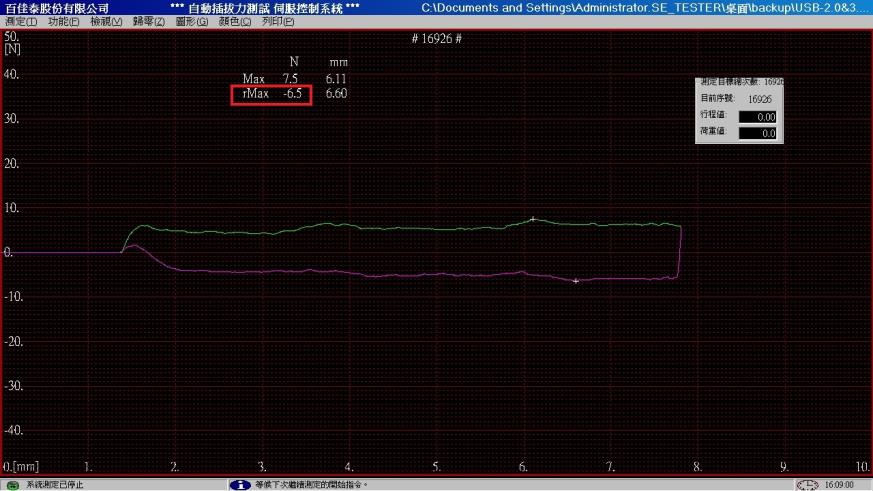Viewport: 873px width, 491px height.
Task: Click the 目前序號 16926 serial value
Action: pos(759,99)
